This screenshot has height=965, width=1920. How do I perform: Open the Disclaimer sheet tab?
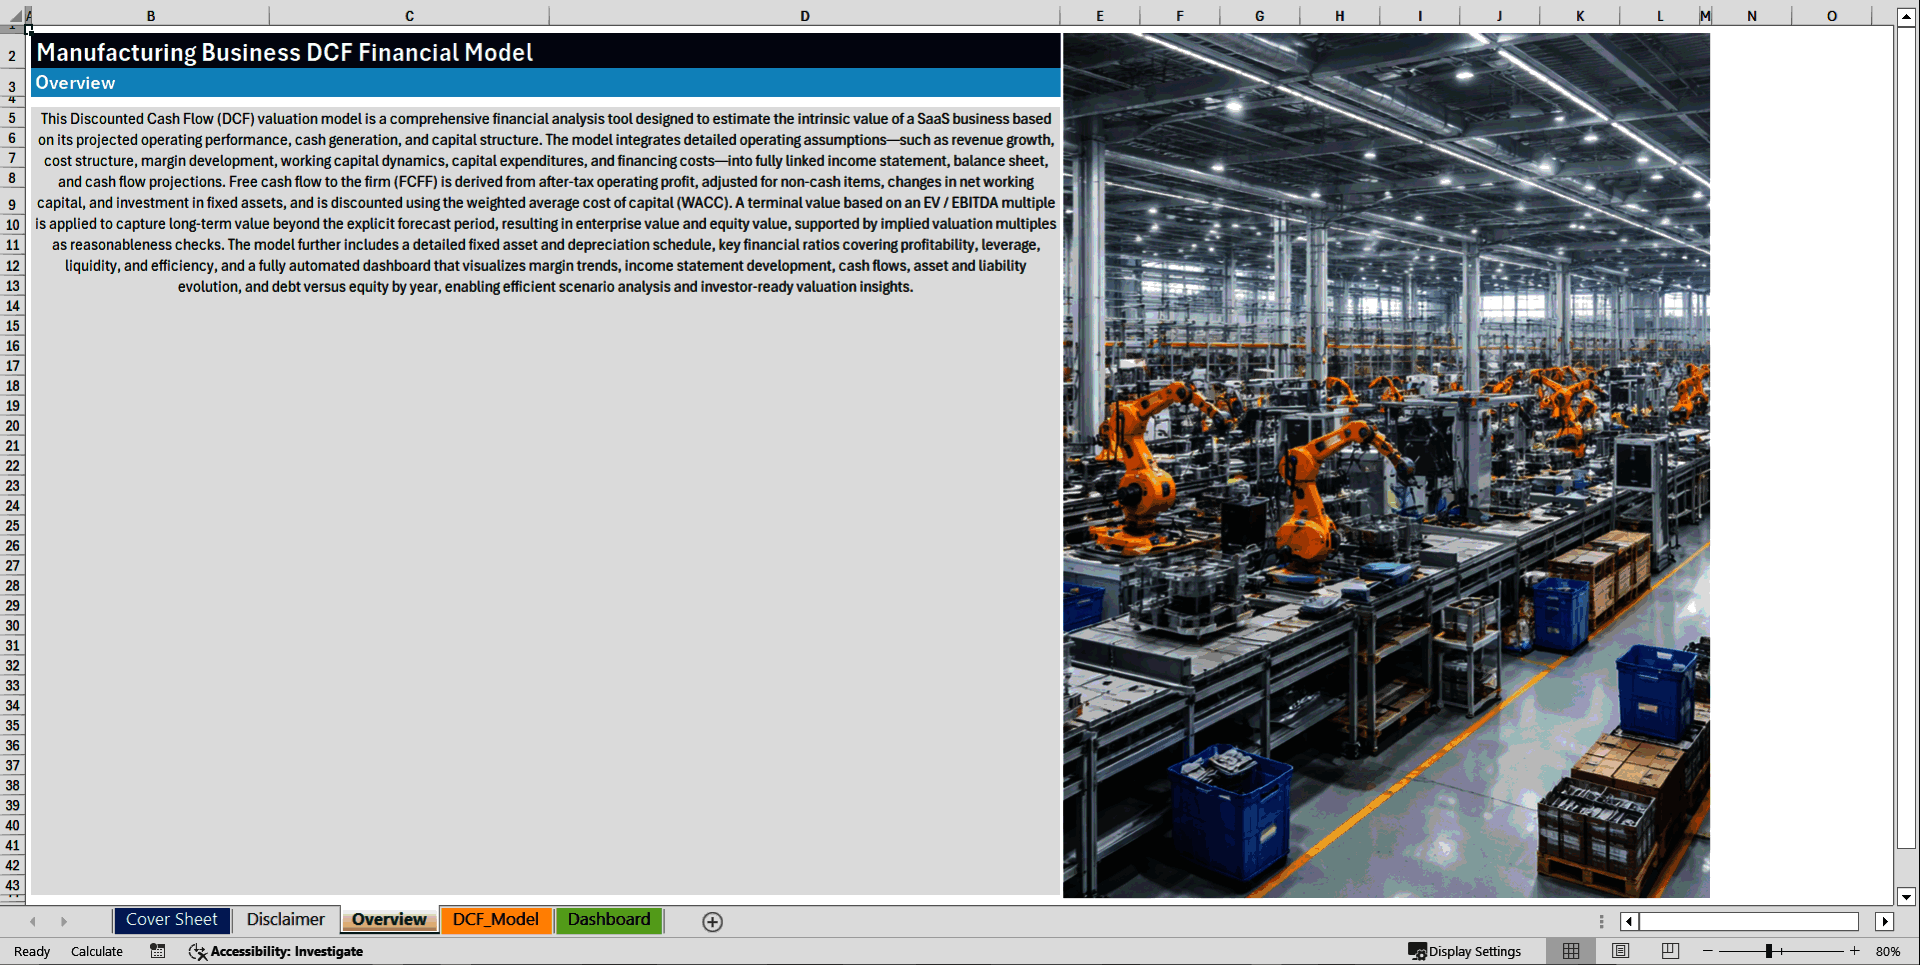coord(285,920)
